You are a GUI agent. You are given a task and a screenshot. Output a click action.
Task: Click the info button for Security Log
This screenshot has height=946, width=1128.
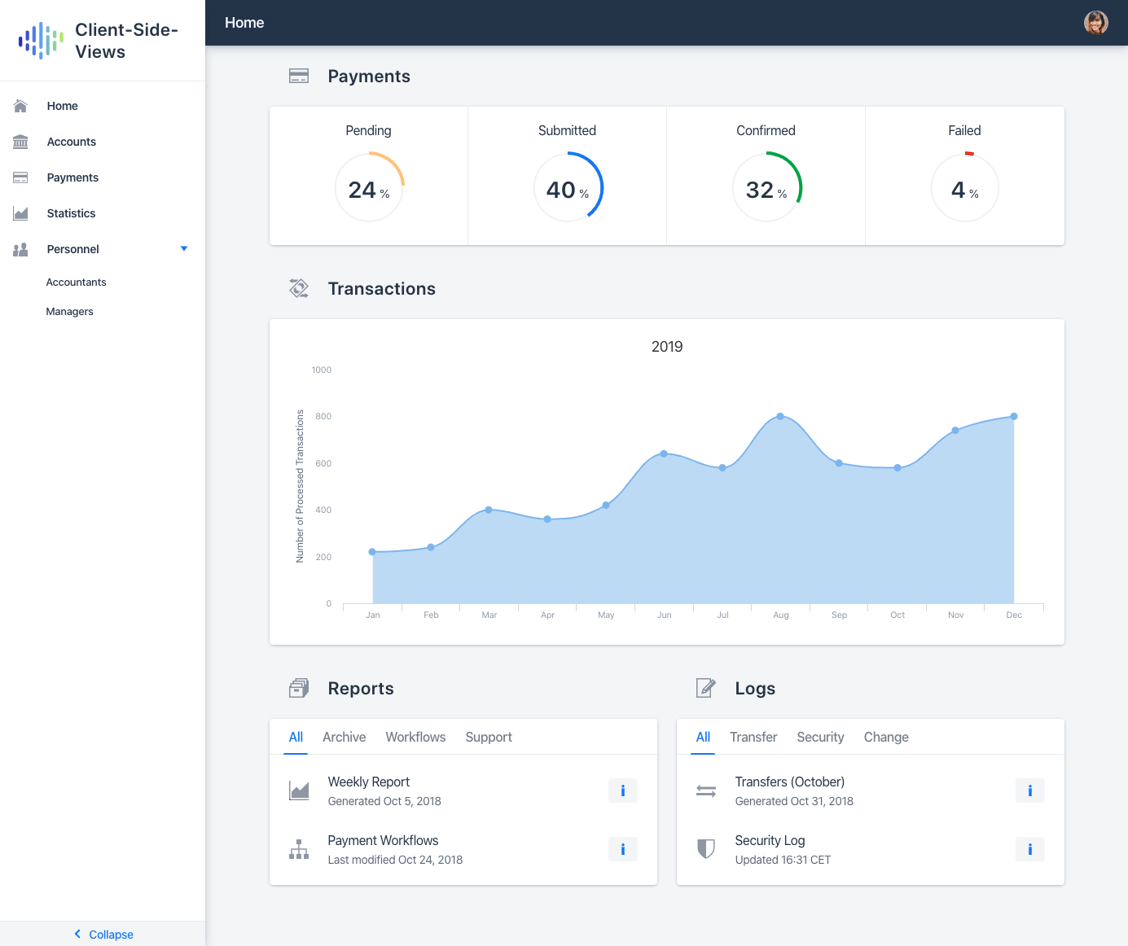[x=1029, y=849]
